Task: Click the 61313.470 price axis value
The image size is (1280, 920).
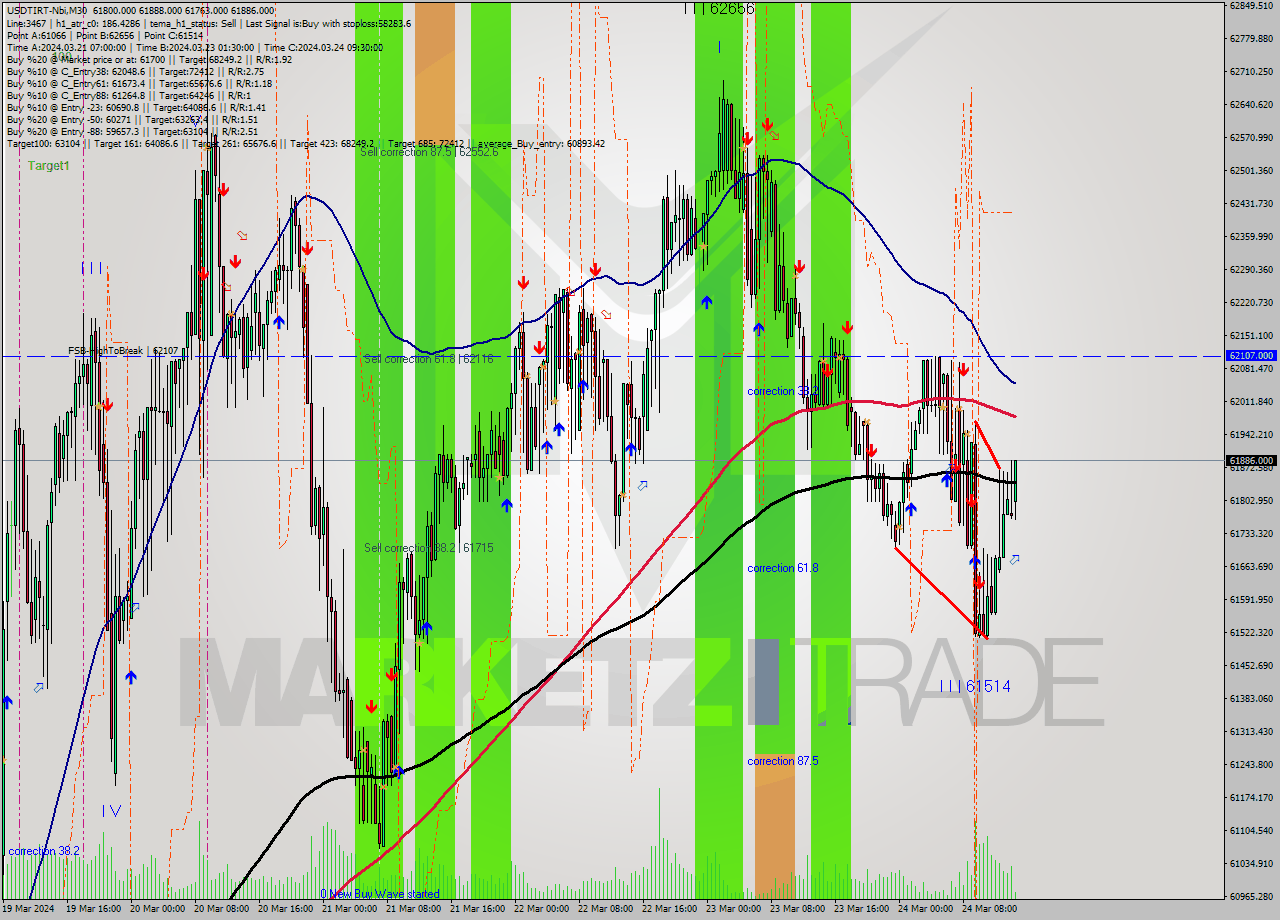Action: (1250, 731)
